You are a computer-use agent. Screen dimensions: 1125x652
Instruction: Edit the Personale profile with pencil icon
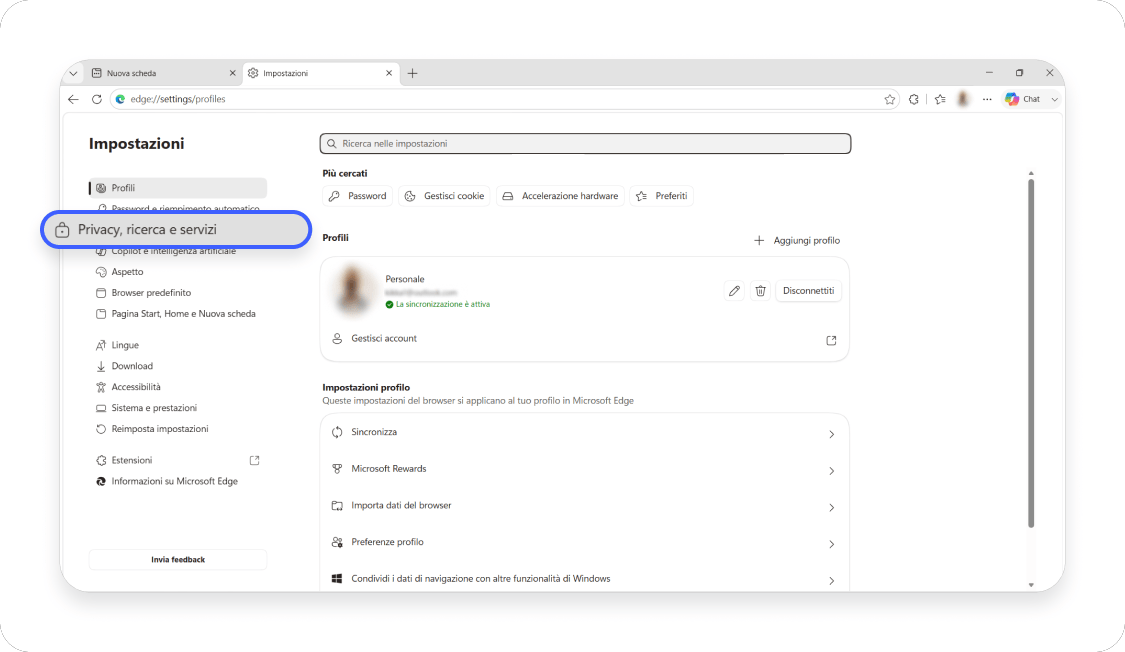pos(734,290)
